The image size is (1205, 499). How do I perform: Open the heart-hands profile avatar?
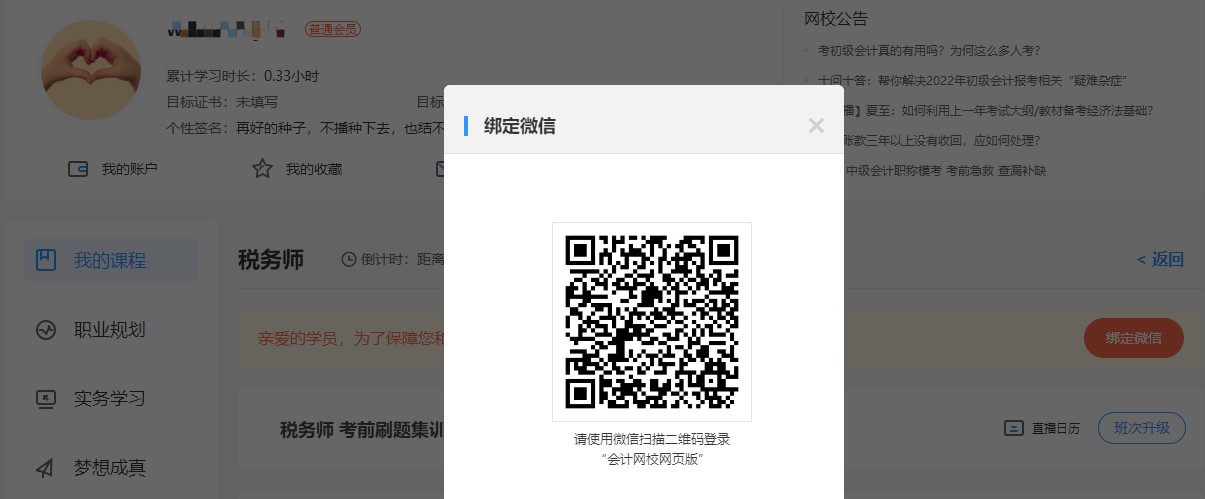click(x=91, y=70)
